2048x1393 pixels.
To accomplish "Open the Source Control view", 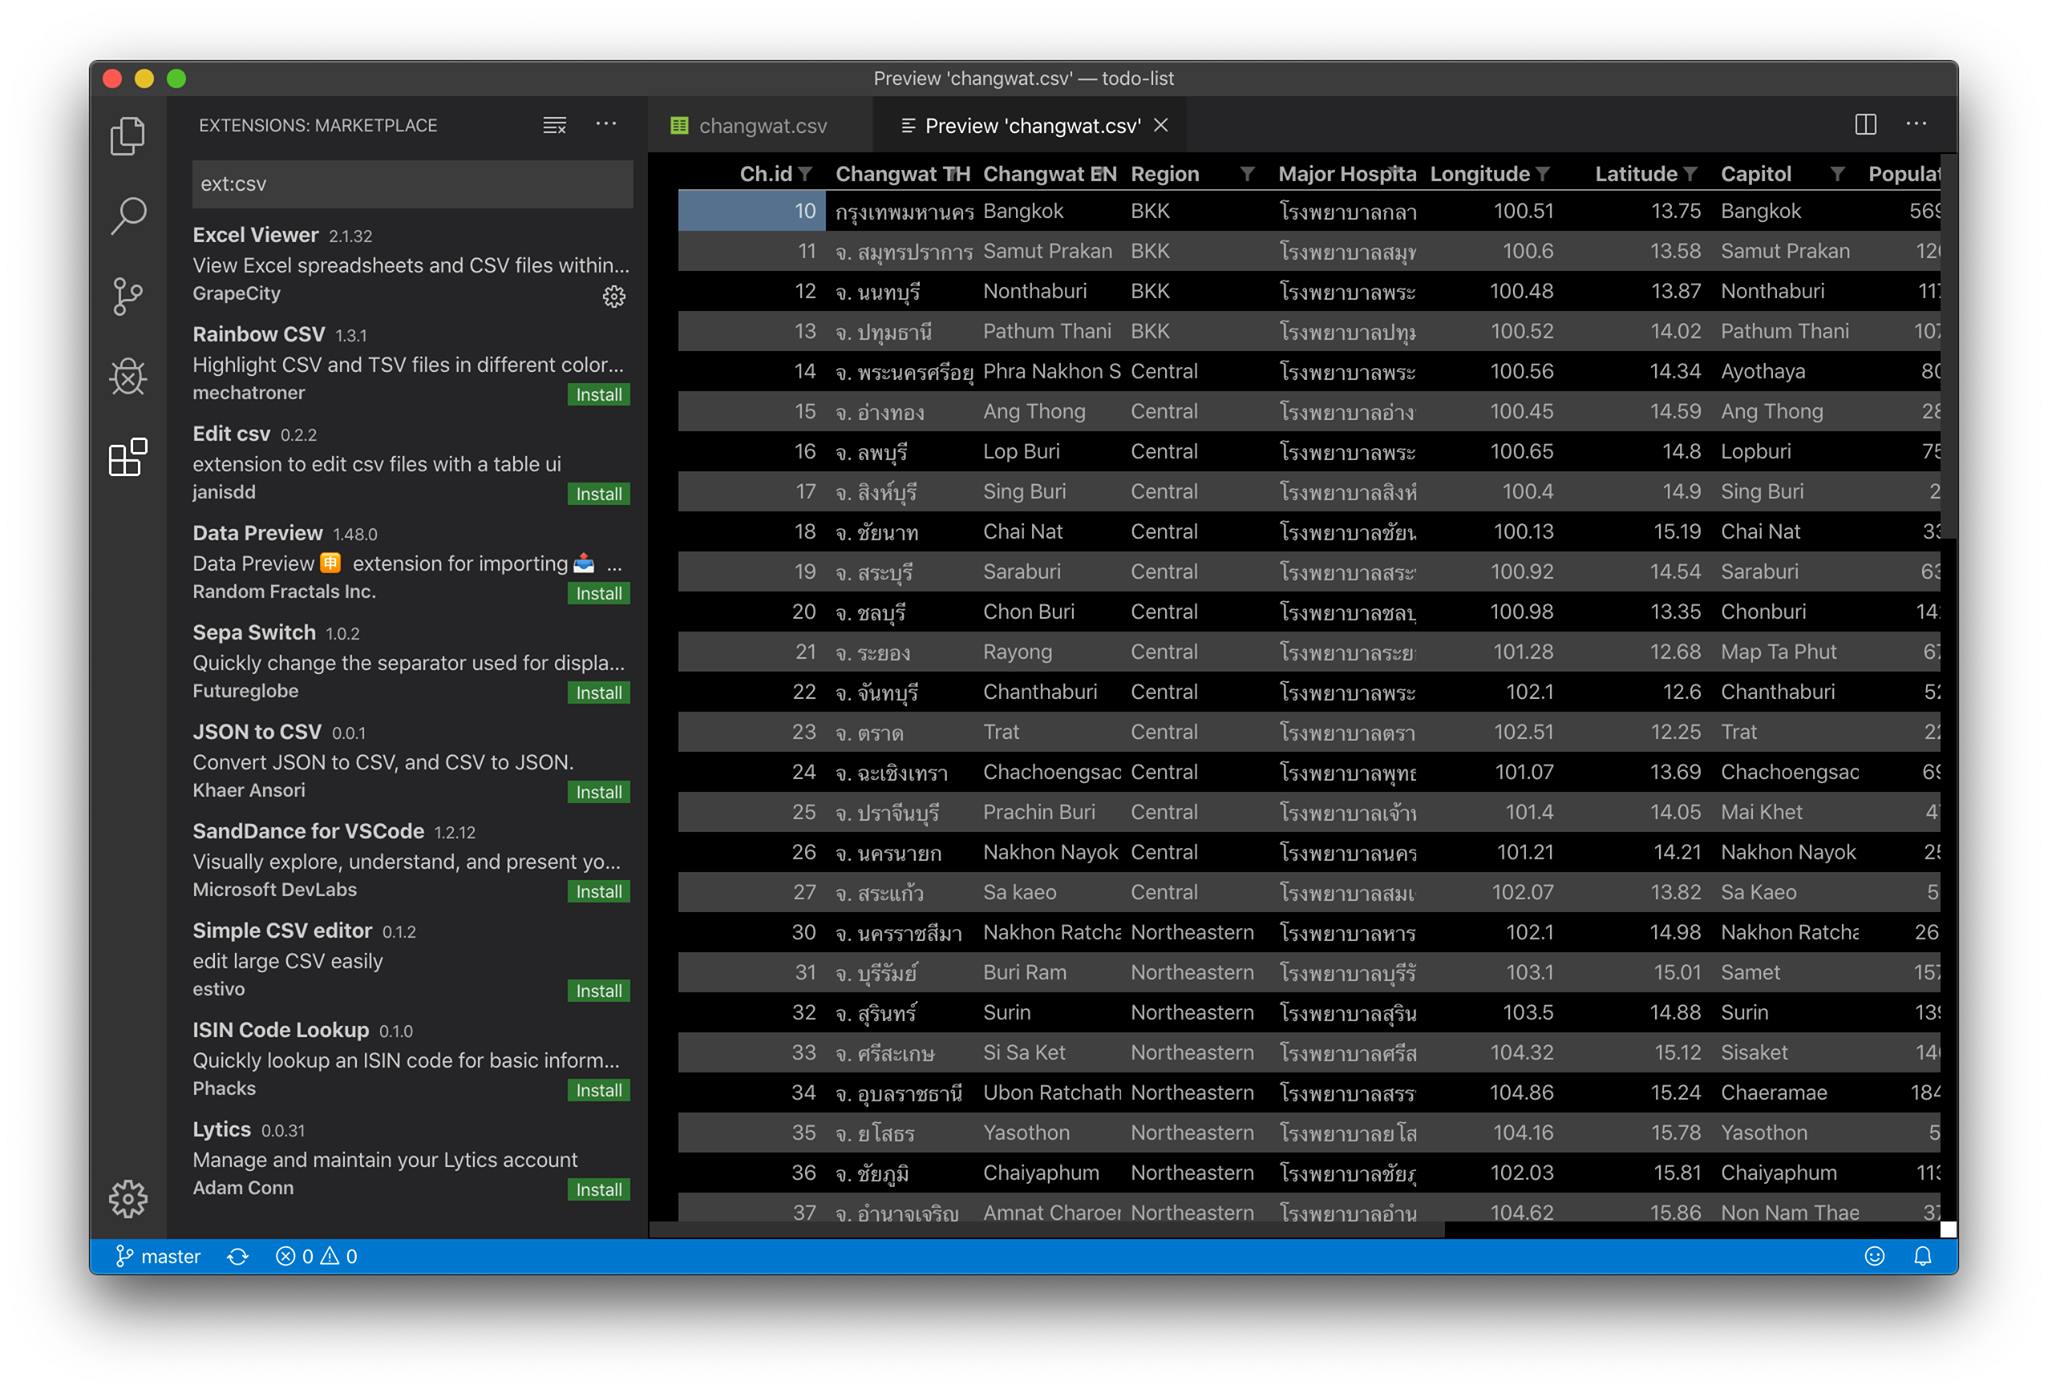I will tap(128, 296).
